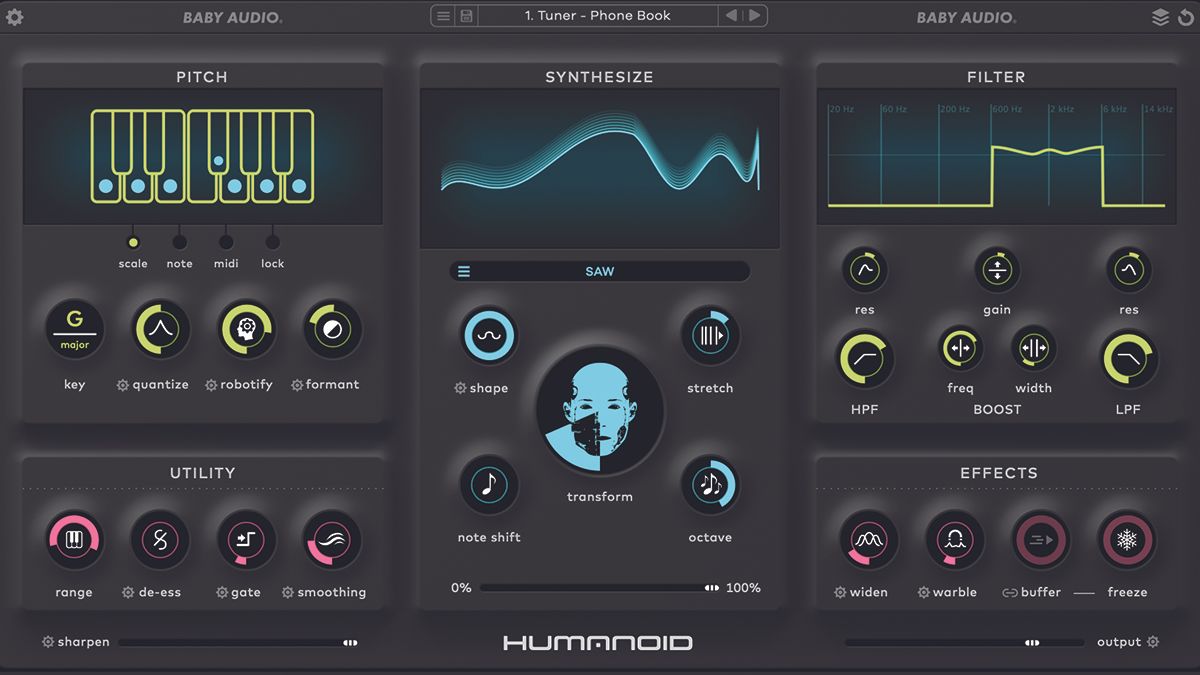Screen dimensions: 1200x675
Task: Click the undo arrow icon top right
Action: [x=1187, y=16]
